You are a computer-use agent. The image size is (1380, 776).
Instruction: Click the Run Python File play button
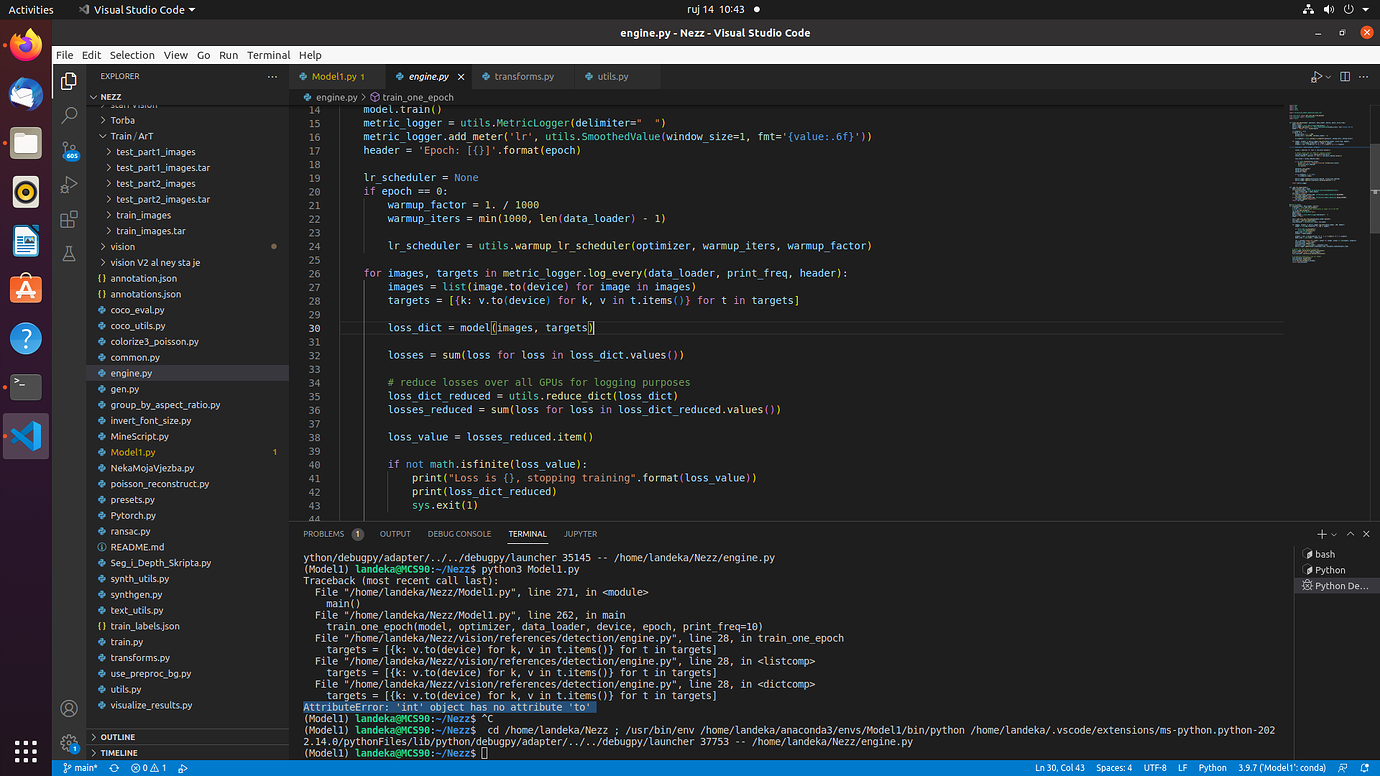1317,77
